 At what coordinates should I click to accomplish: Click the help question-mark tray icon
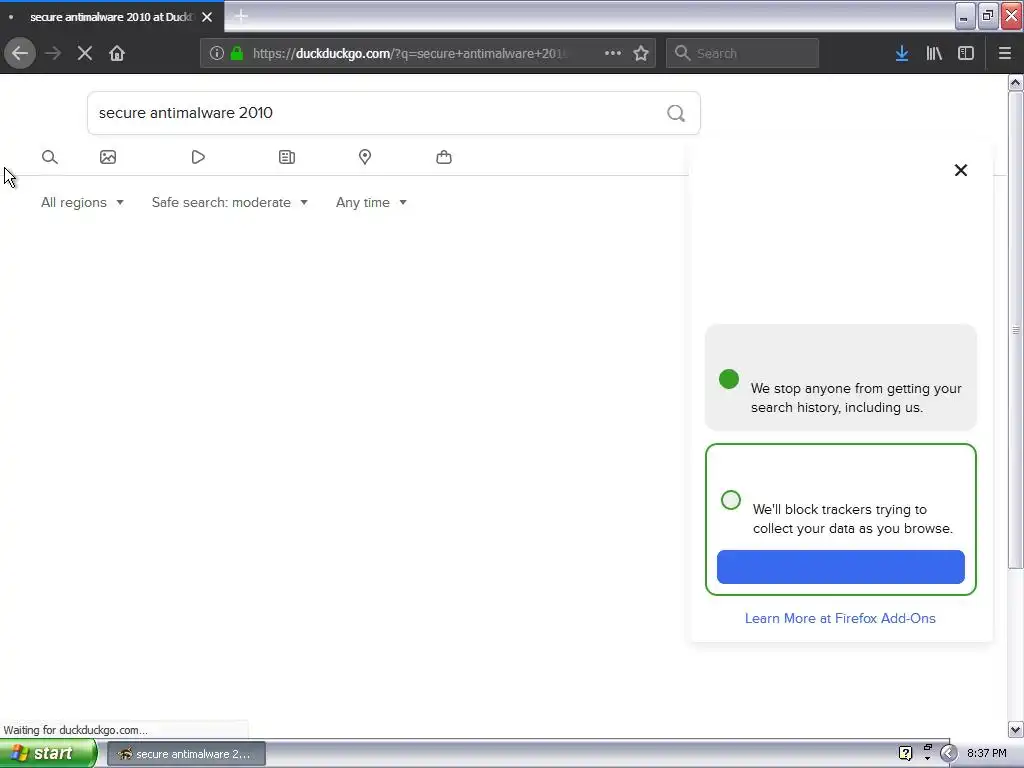(905, 754)
